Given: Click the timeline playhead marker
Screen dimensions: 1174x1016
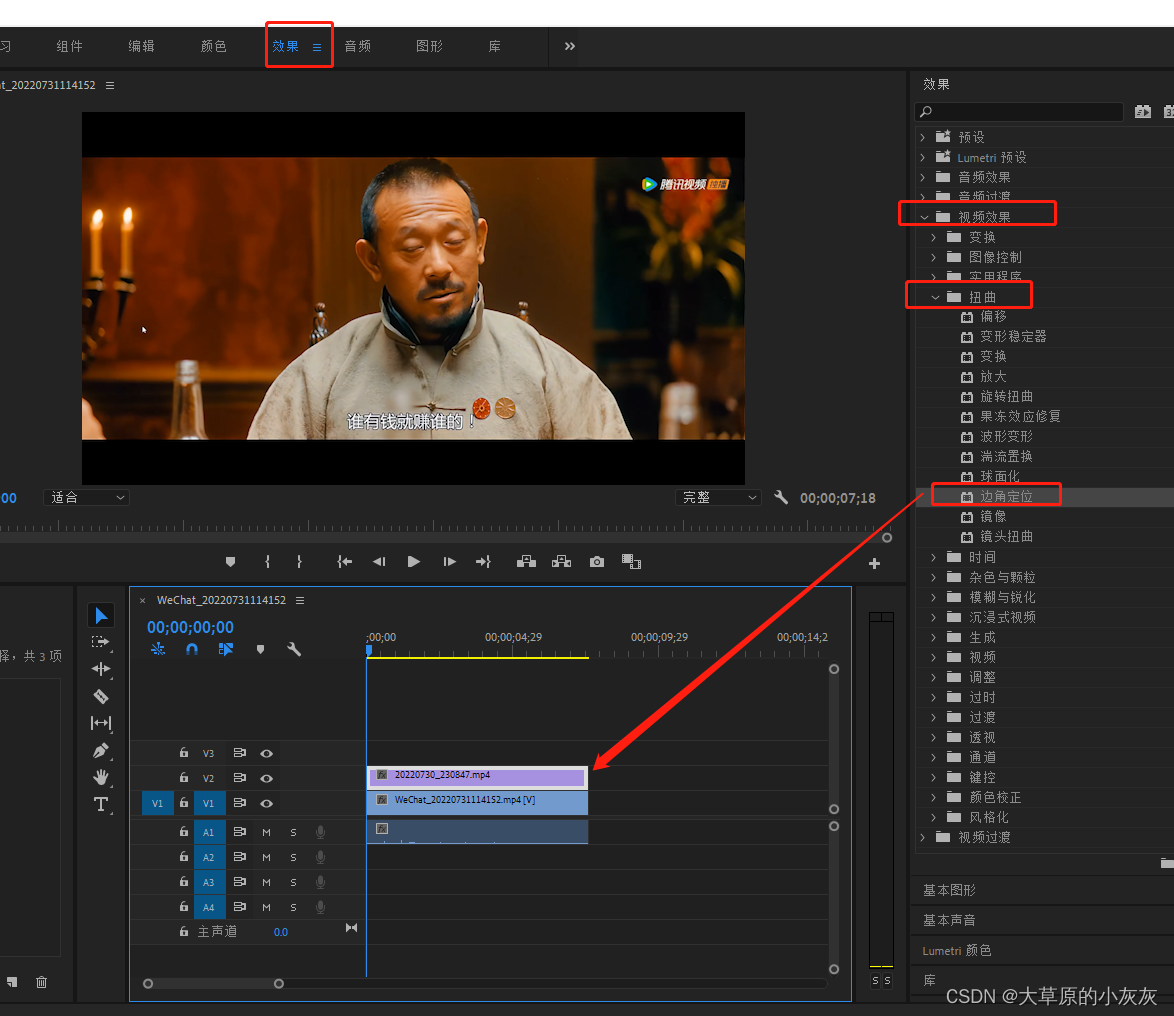Looking at the screenshot, I should coord(369,651).
